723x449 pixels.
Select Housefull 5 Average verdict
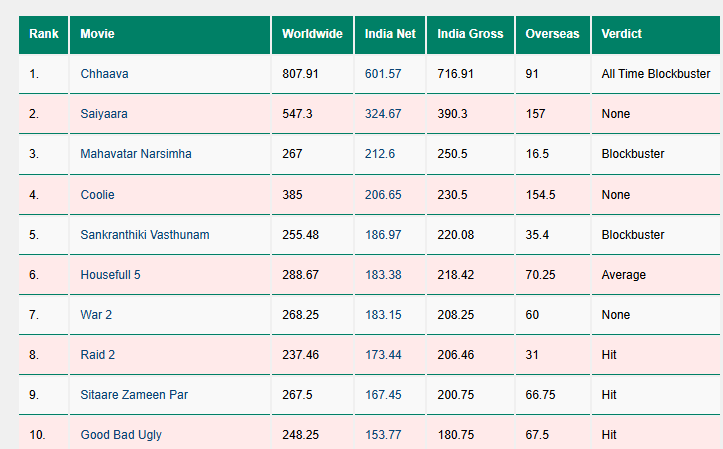coord(623,275)
